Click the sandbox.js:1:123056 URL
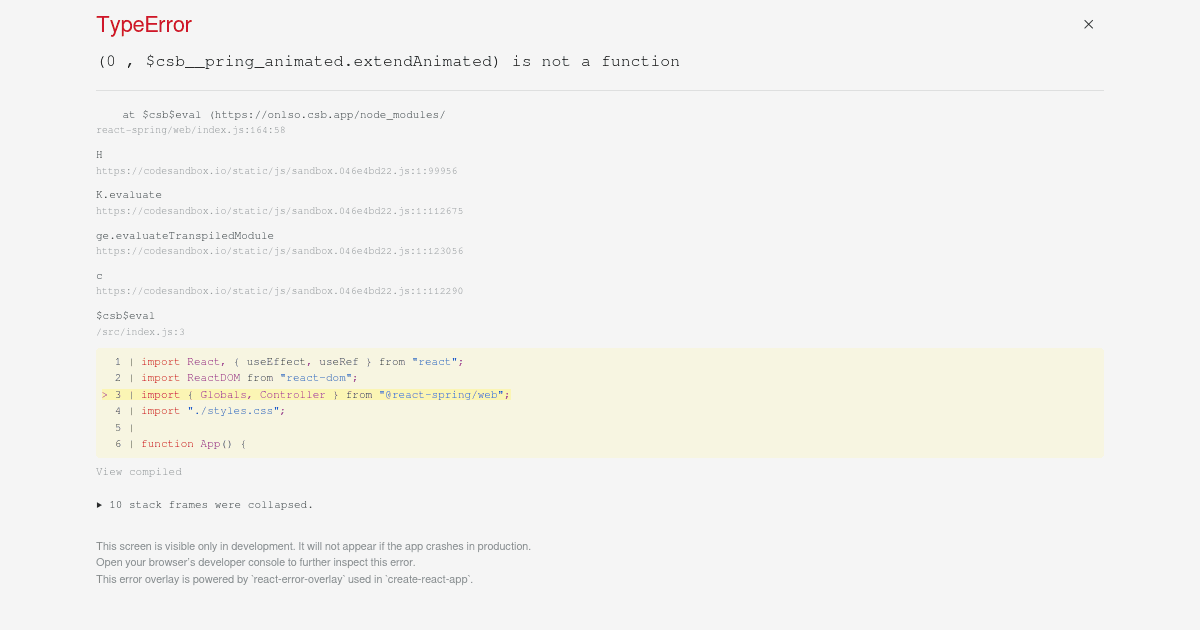1200x630 pixels. [279, 250]
